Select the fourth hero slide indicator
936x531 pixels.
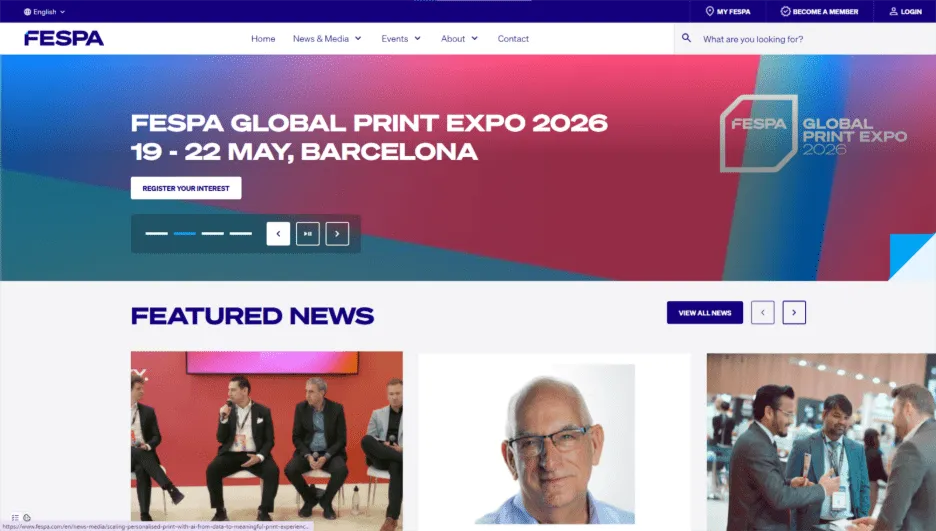pyautogui.click(x=241, y=233)
